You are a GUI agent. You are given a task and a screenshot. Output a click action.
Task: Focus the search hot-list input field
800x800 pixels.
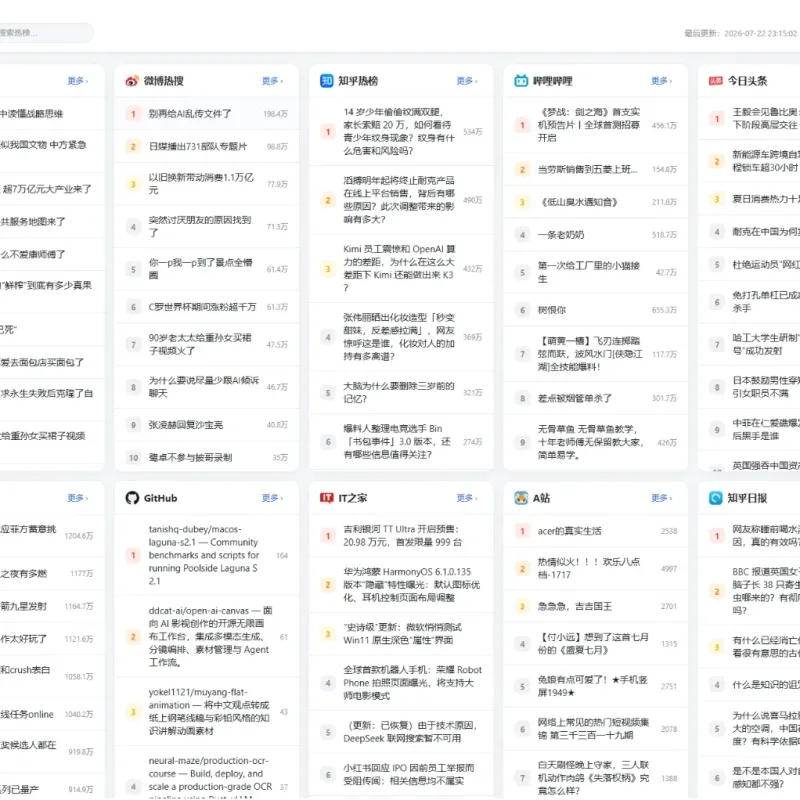pyautogui.click(x=45, y=33)
